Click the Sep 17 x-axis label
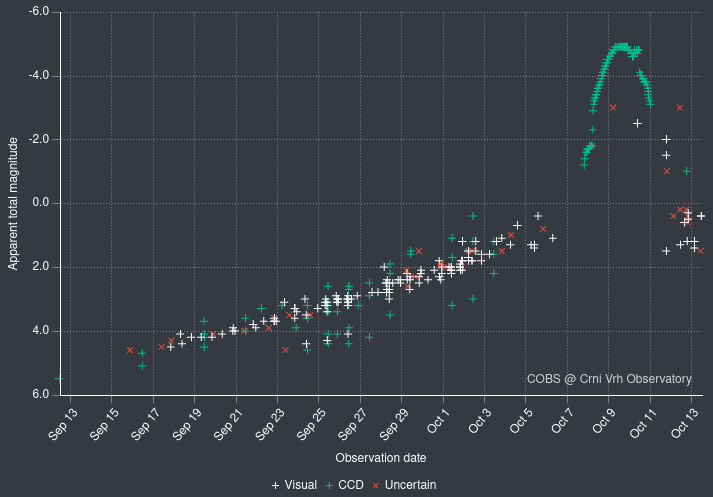 coord(146,424)
